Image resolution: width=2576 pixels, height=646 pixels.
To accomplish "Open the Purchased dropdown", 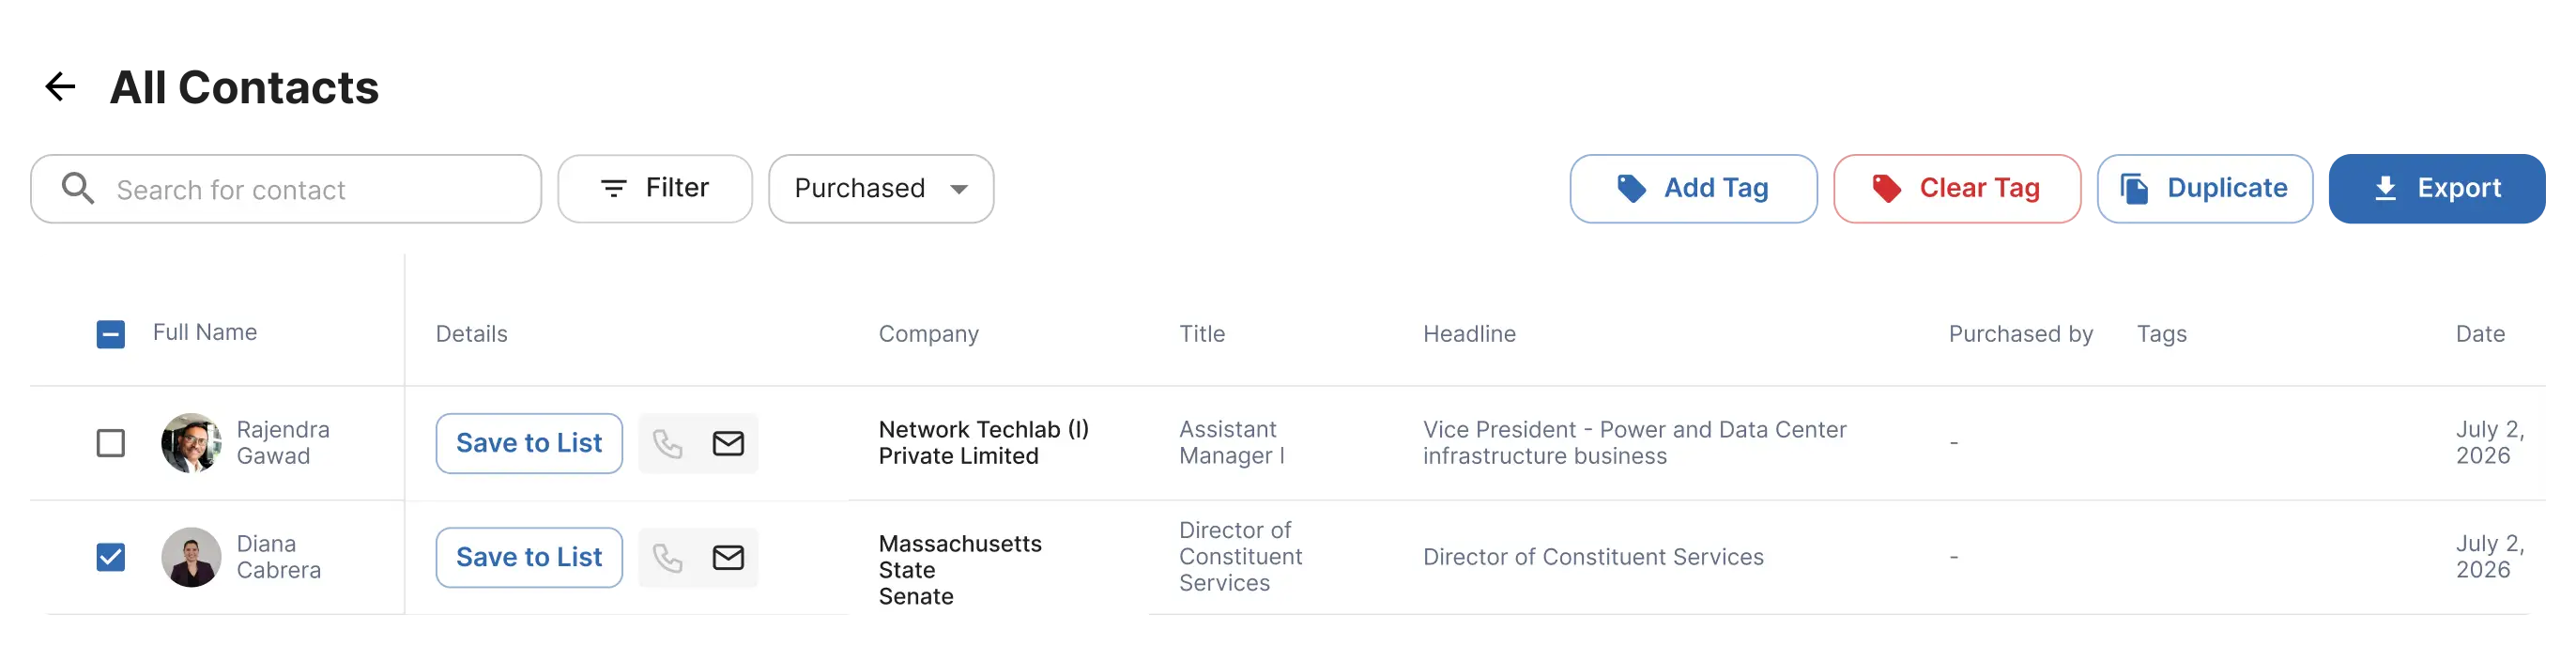I will coord(881,188).
